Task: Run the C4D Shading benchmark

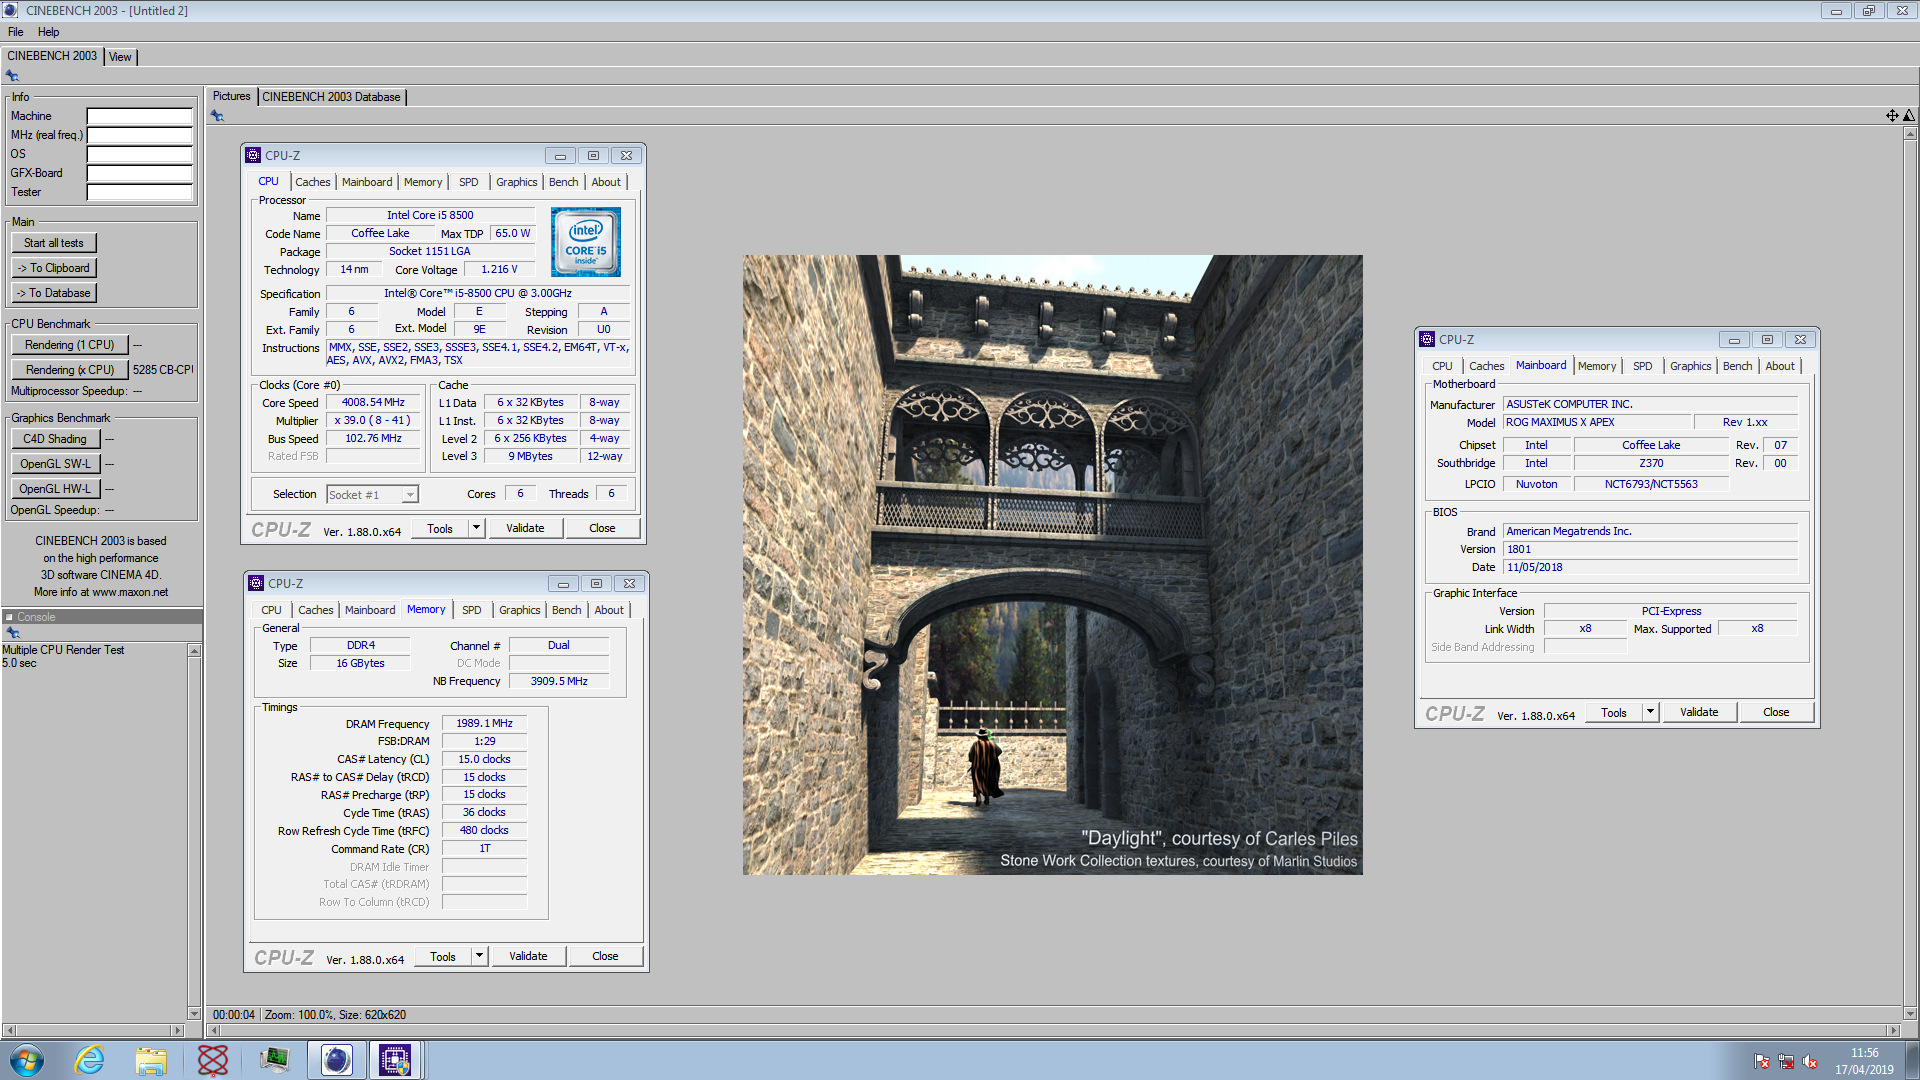Action: coord(55,439)
